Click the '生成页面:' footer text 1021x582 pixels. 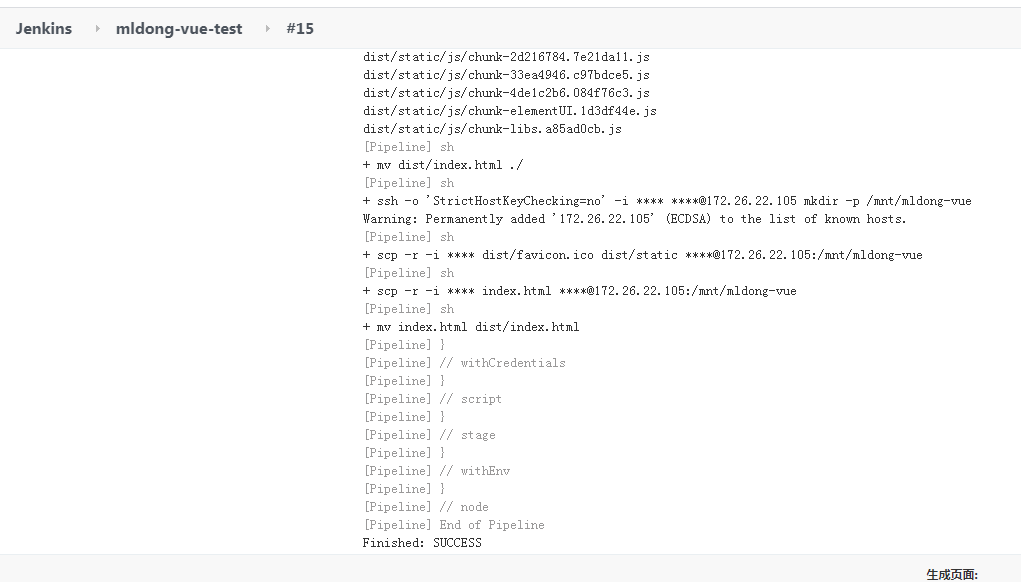coord(951,574)
